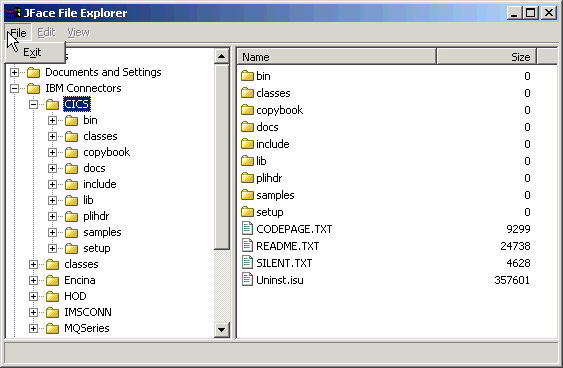This screenshot has width=563, height=368.
Task: Expand the copybook node in the tree
Action: click(x=52, y=152)
